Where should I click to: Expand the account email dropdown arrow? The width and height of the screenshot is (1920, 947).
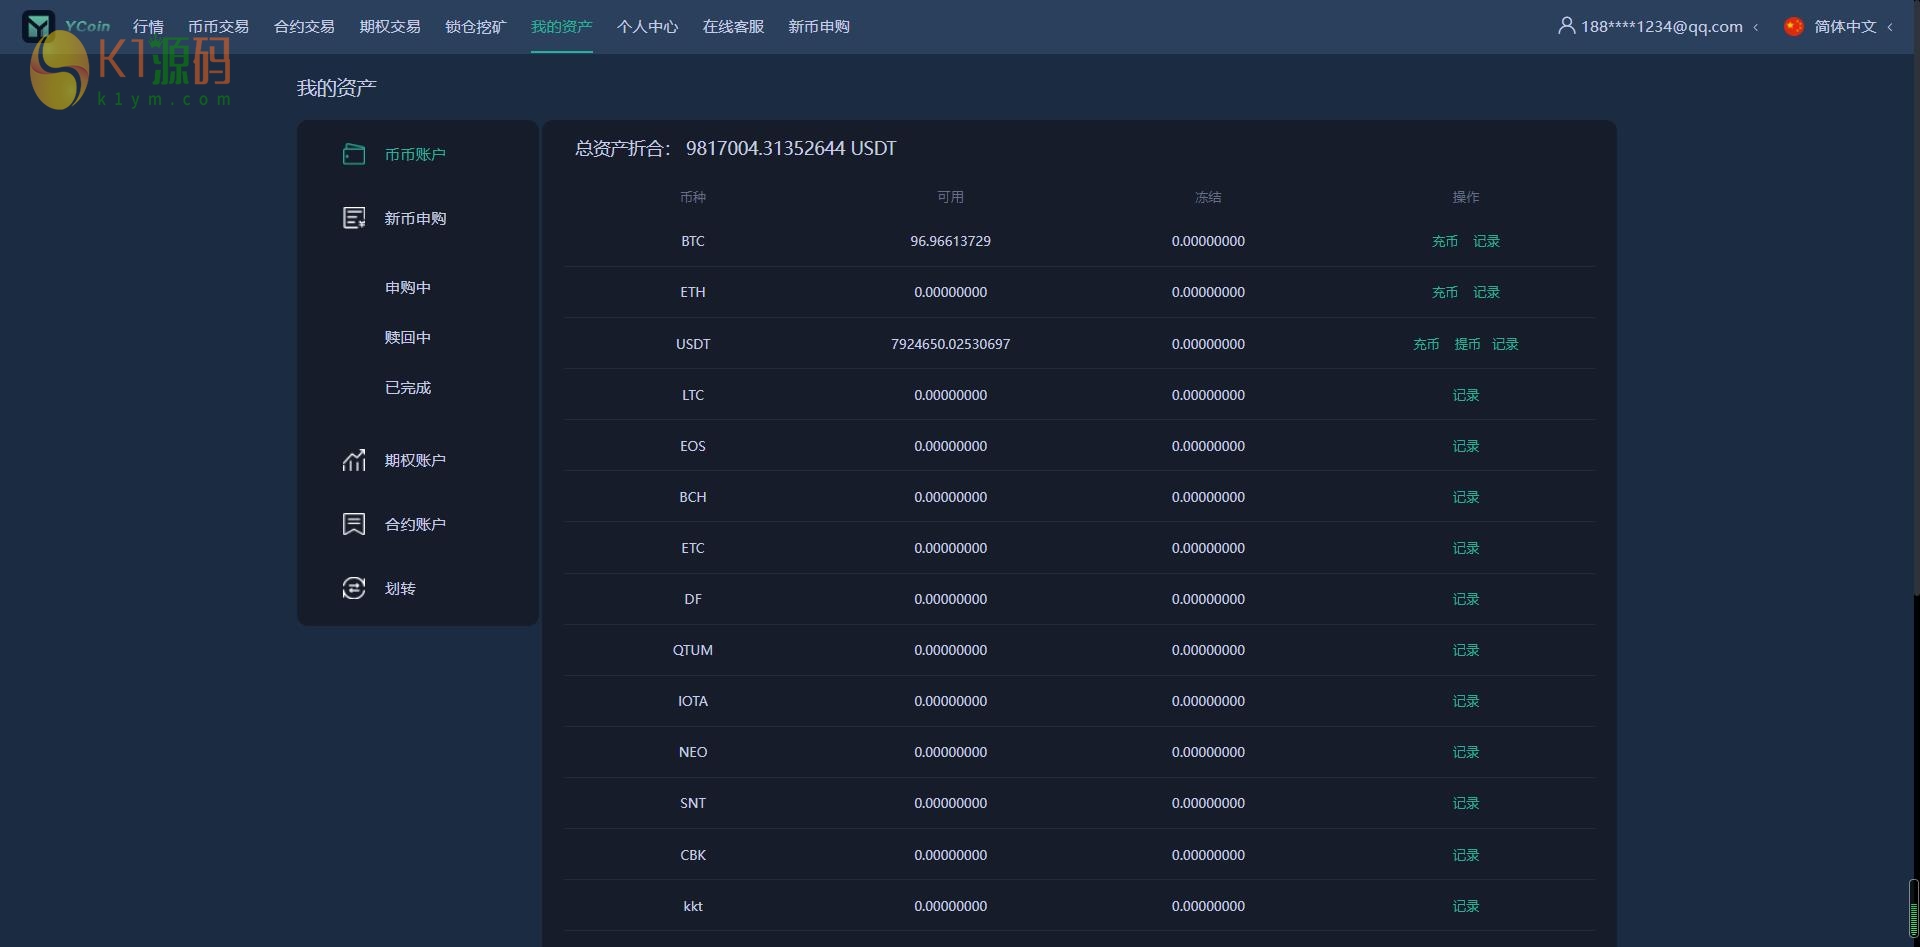[1756, 27]
